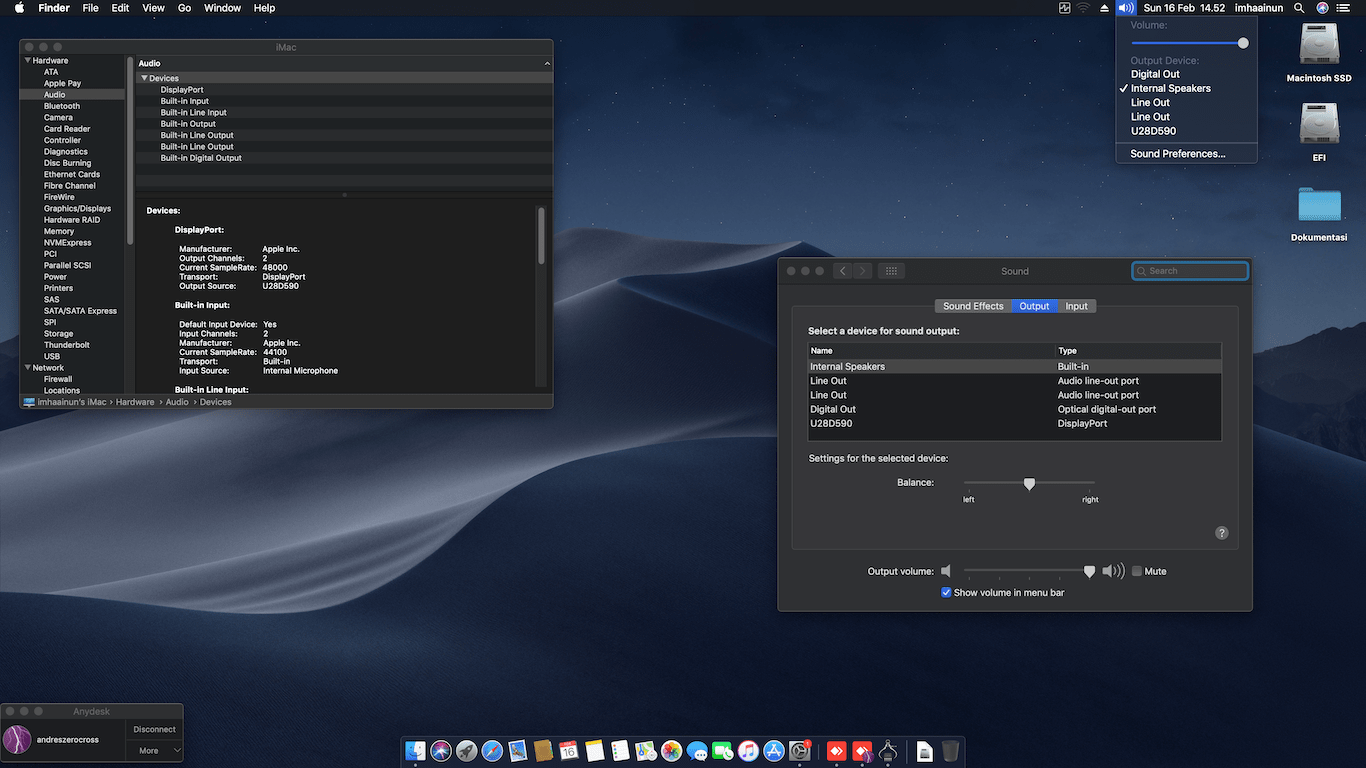The image size is (1366, 768).
Task: Open Notes icon in dock
Action: click(x=595, y=751)
